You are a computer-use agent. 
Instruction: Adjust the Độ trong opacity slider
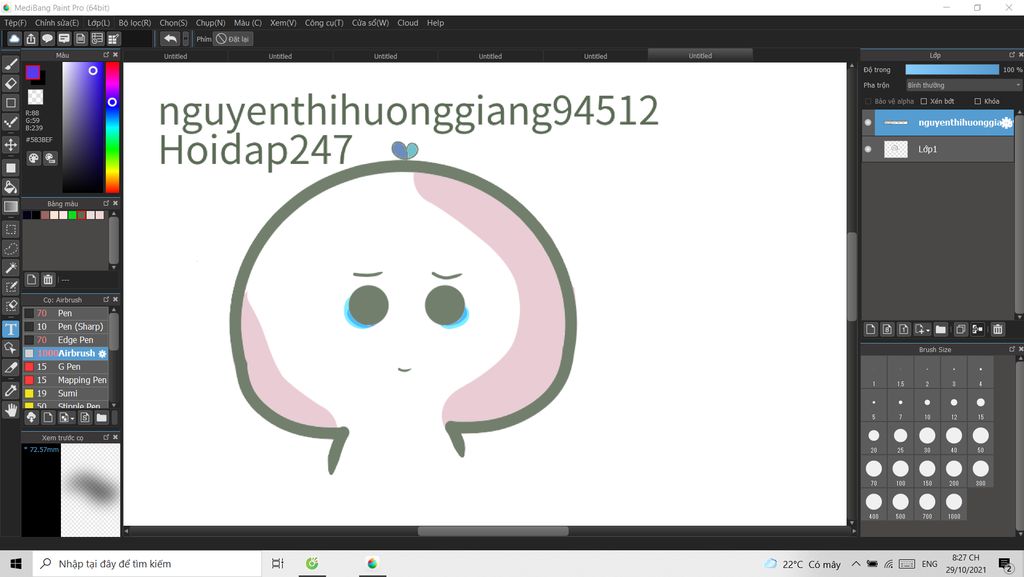(952, 70)
